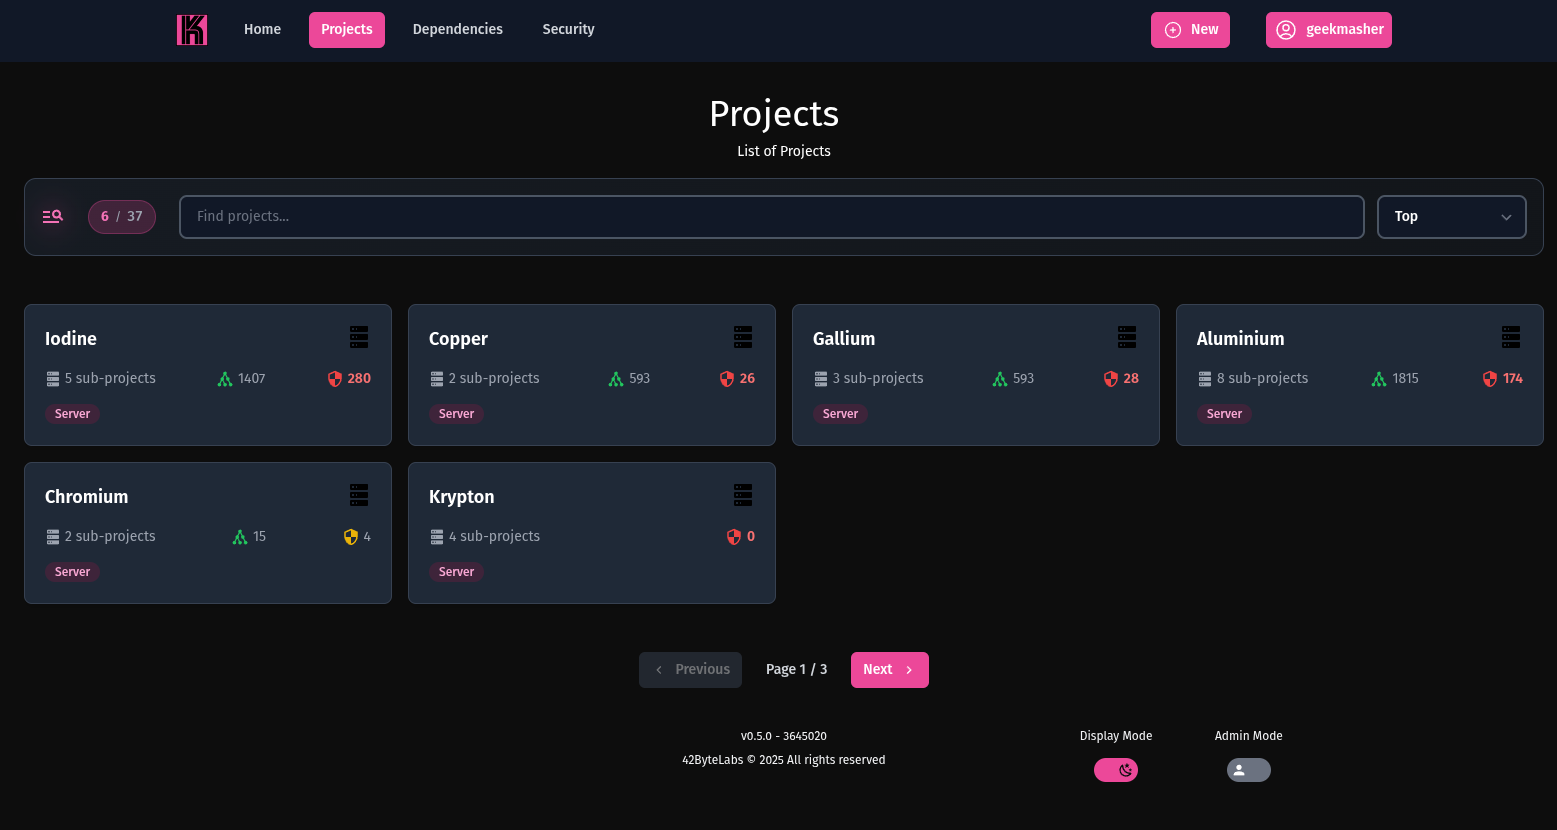Open the Security tab
The width and height of the screenshot is (1557, 830).
[x=568, y=29]
